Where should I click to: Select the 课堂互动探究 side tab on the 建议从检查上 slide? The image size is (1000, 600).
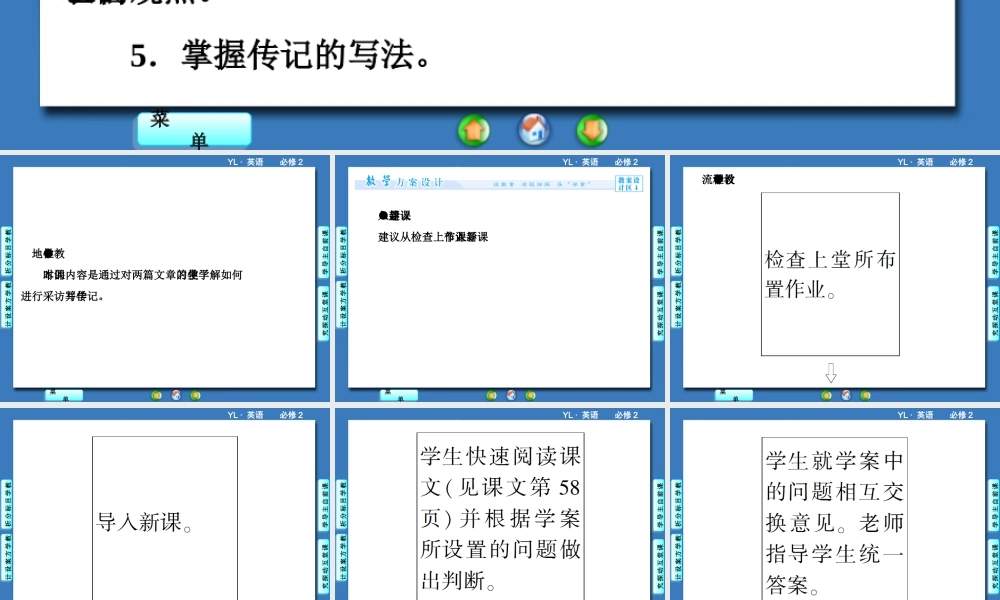click(659, 312)
